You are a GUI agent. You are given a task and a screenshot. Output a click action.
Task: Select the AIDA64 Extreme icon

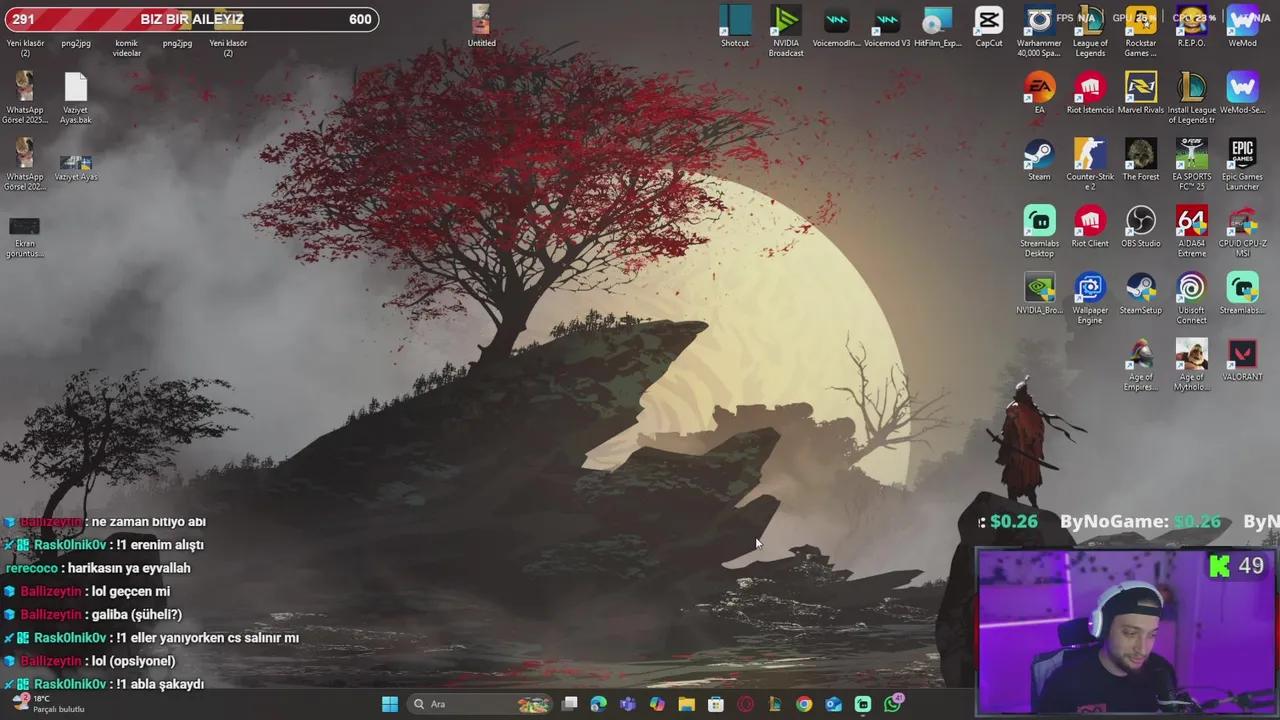1192,231
